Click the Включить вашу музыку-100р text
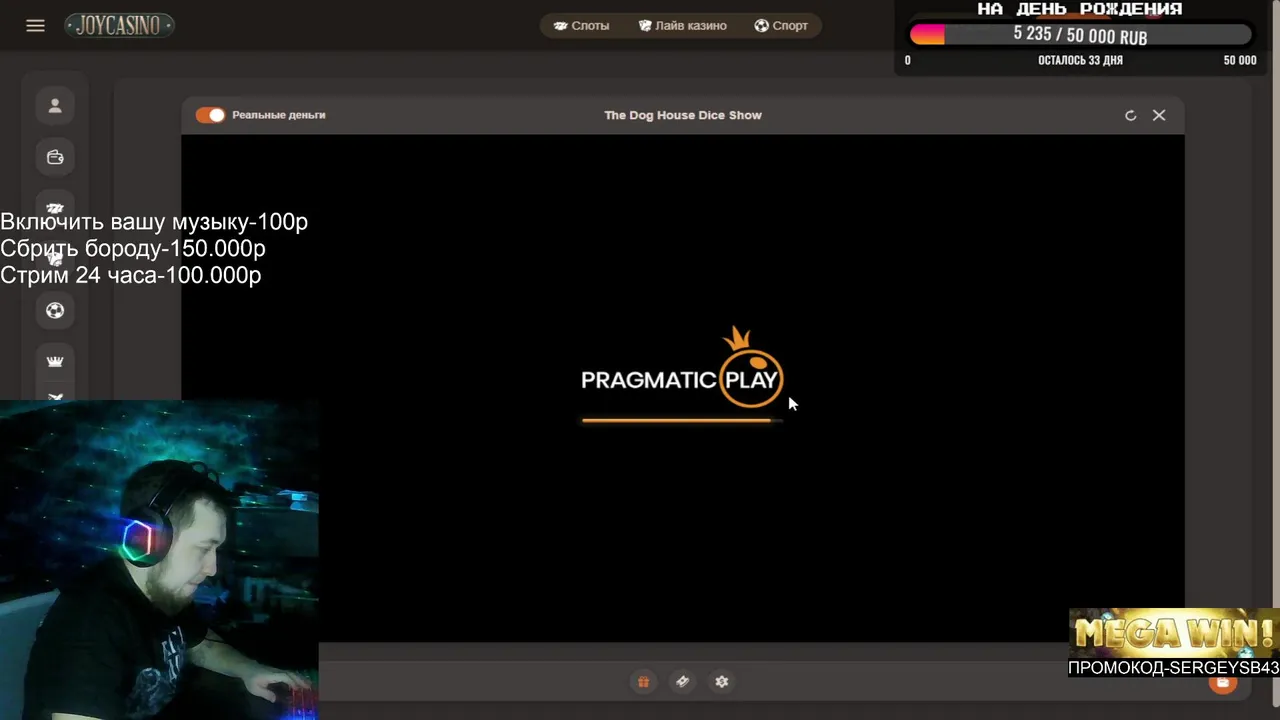This screenshot has width=1280, height=720. coord(154,222)
